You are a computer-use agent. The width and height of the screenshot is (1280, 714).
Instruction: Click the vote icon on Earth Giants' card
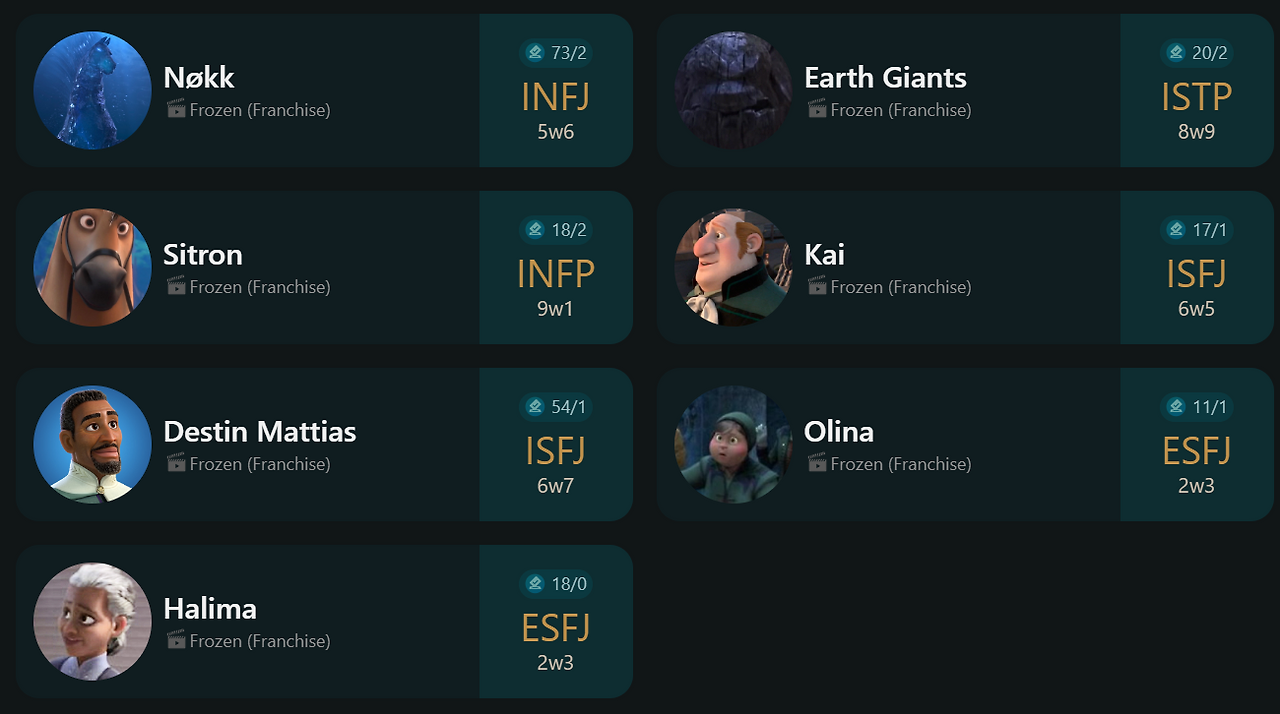tap(1176, 53)
